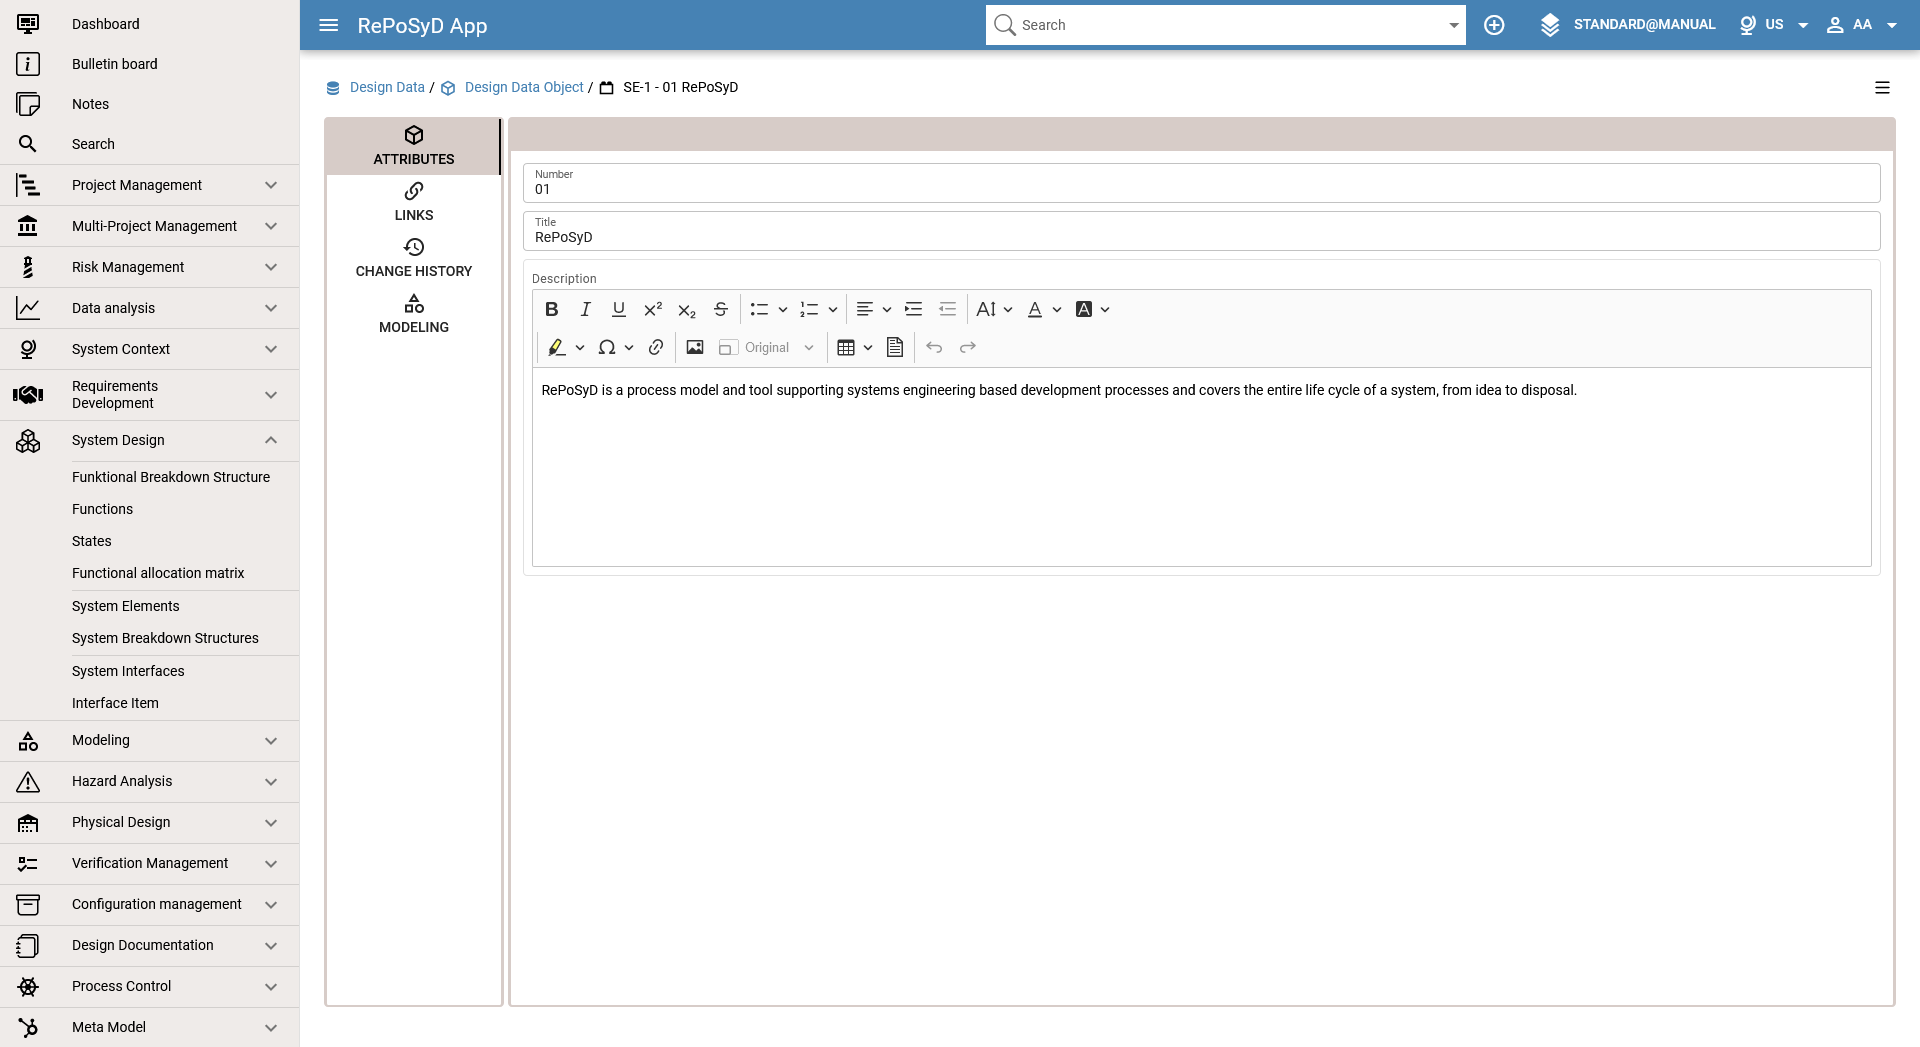Click the Verification Management icon
1920x1047 pixels.
[28, 863]
